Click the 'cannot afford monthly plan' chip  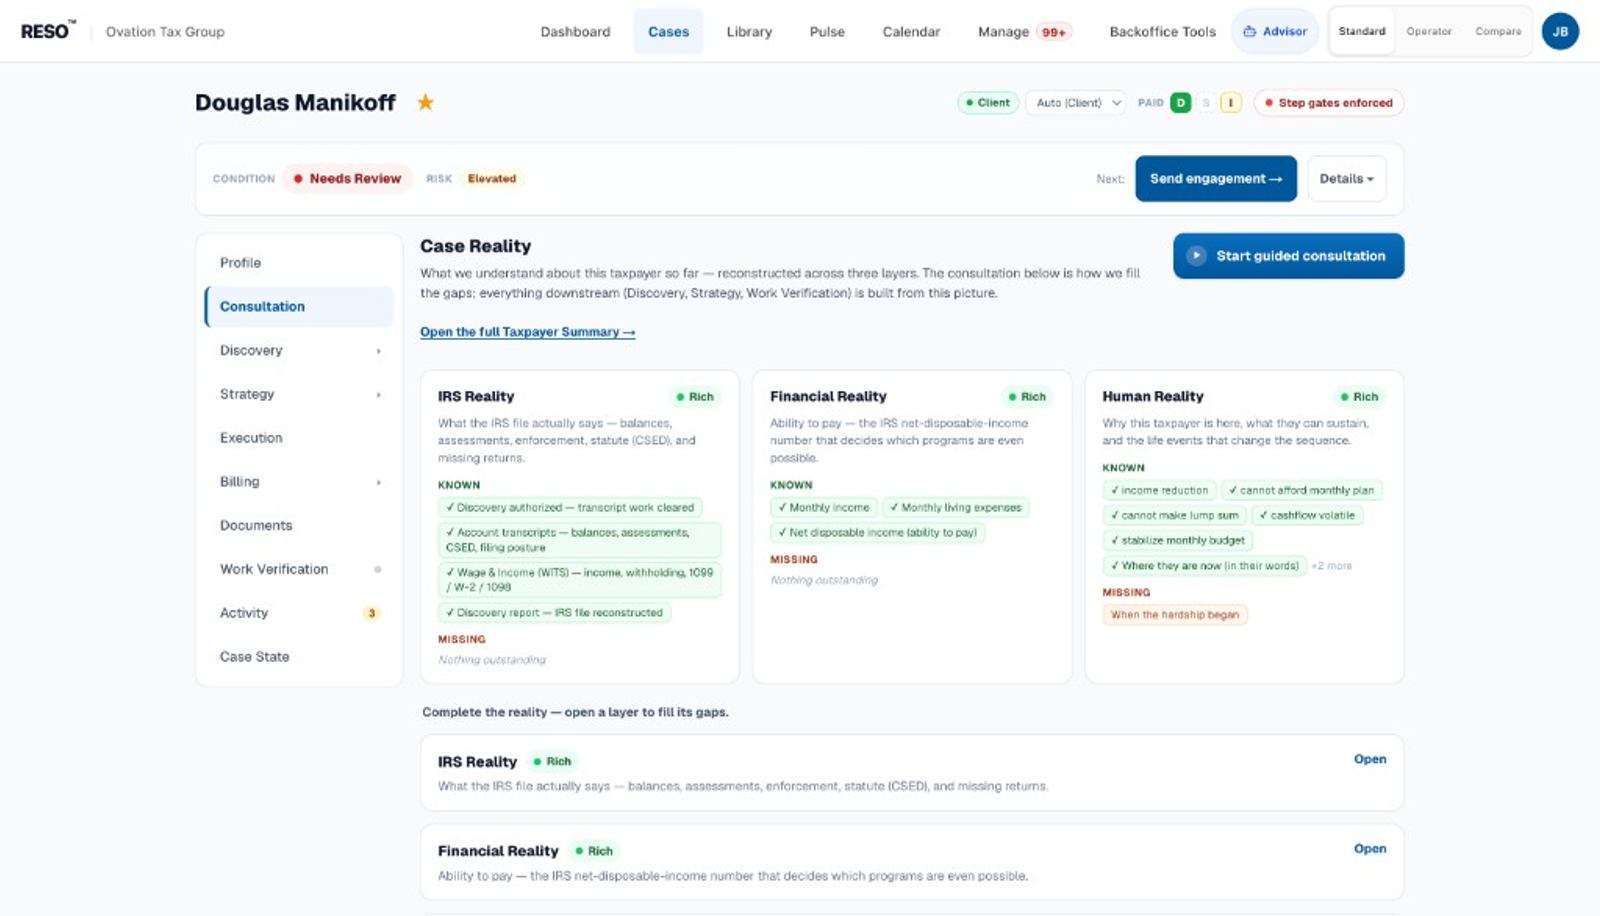pyautogui.click(x=1301, y=490)
